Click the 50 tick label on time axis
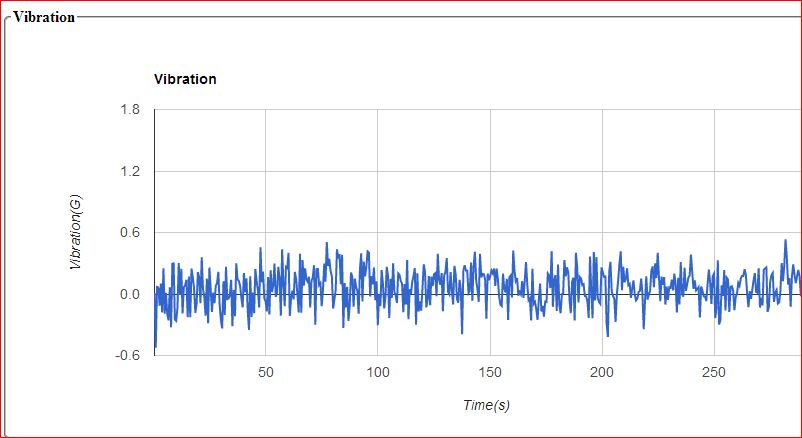Viewport: 802px width, 438px height. (265, 373)
